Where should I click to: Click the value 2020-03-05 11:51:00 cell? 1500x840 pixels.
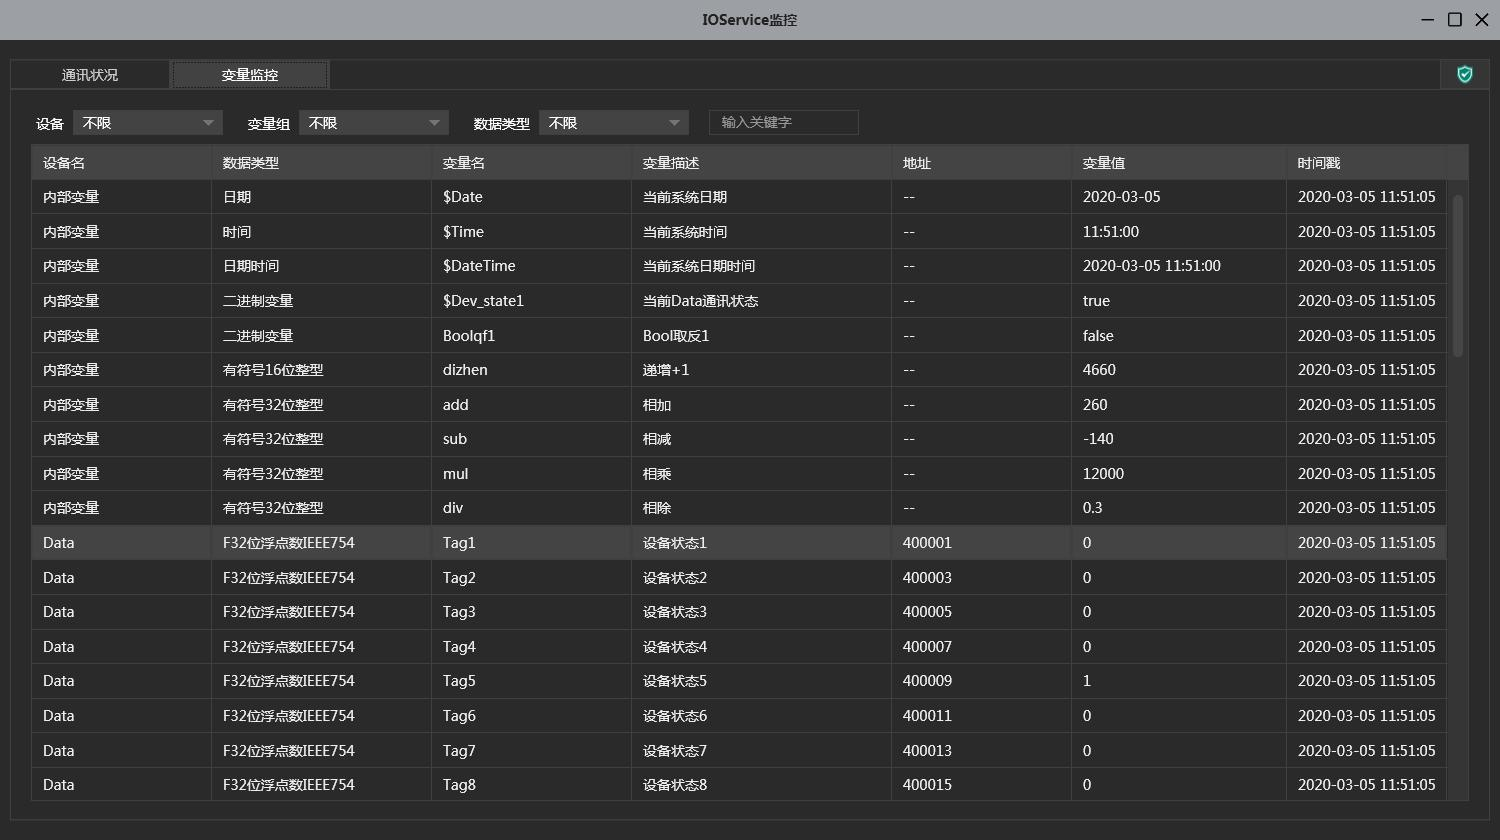tap(1179, 266)
